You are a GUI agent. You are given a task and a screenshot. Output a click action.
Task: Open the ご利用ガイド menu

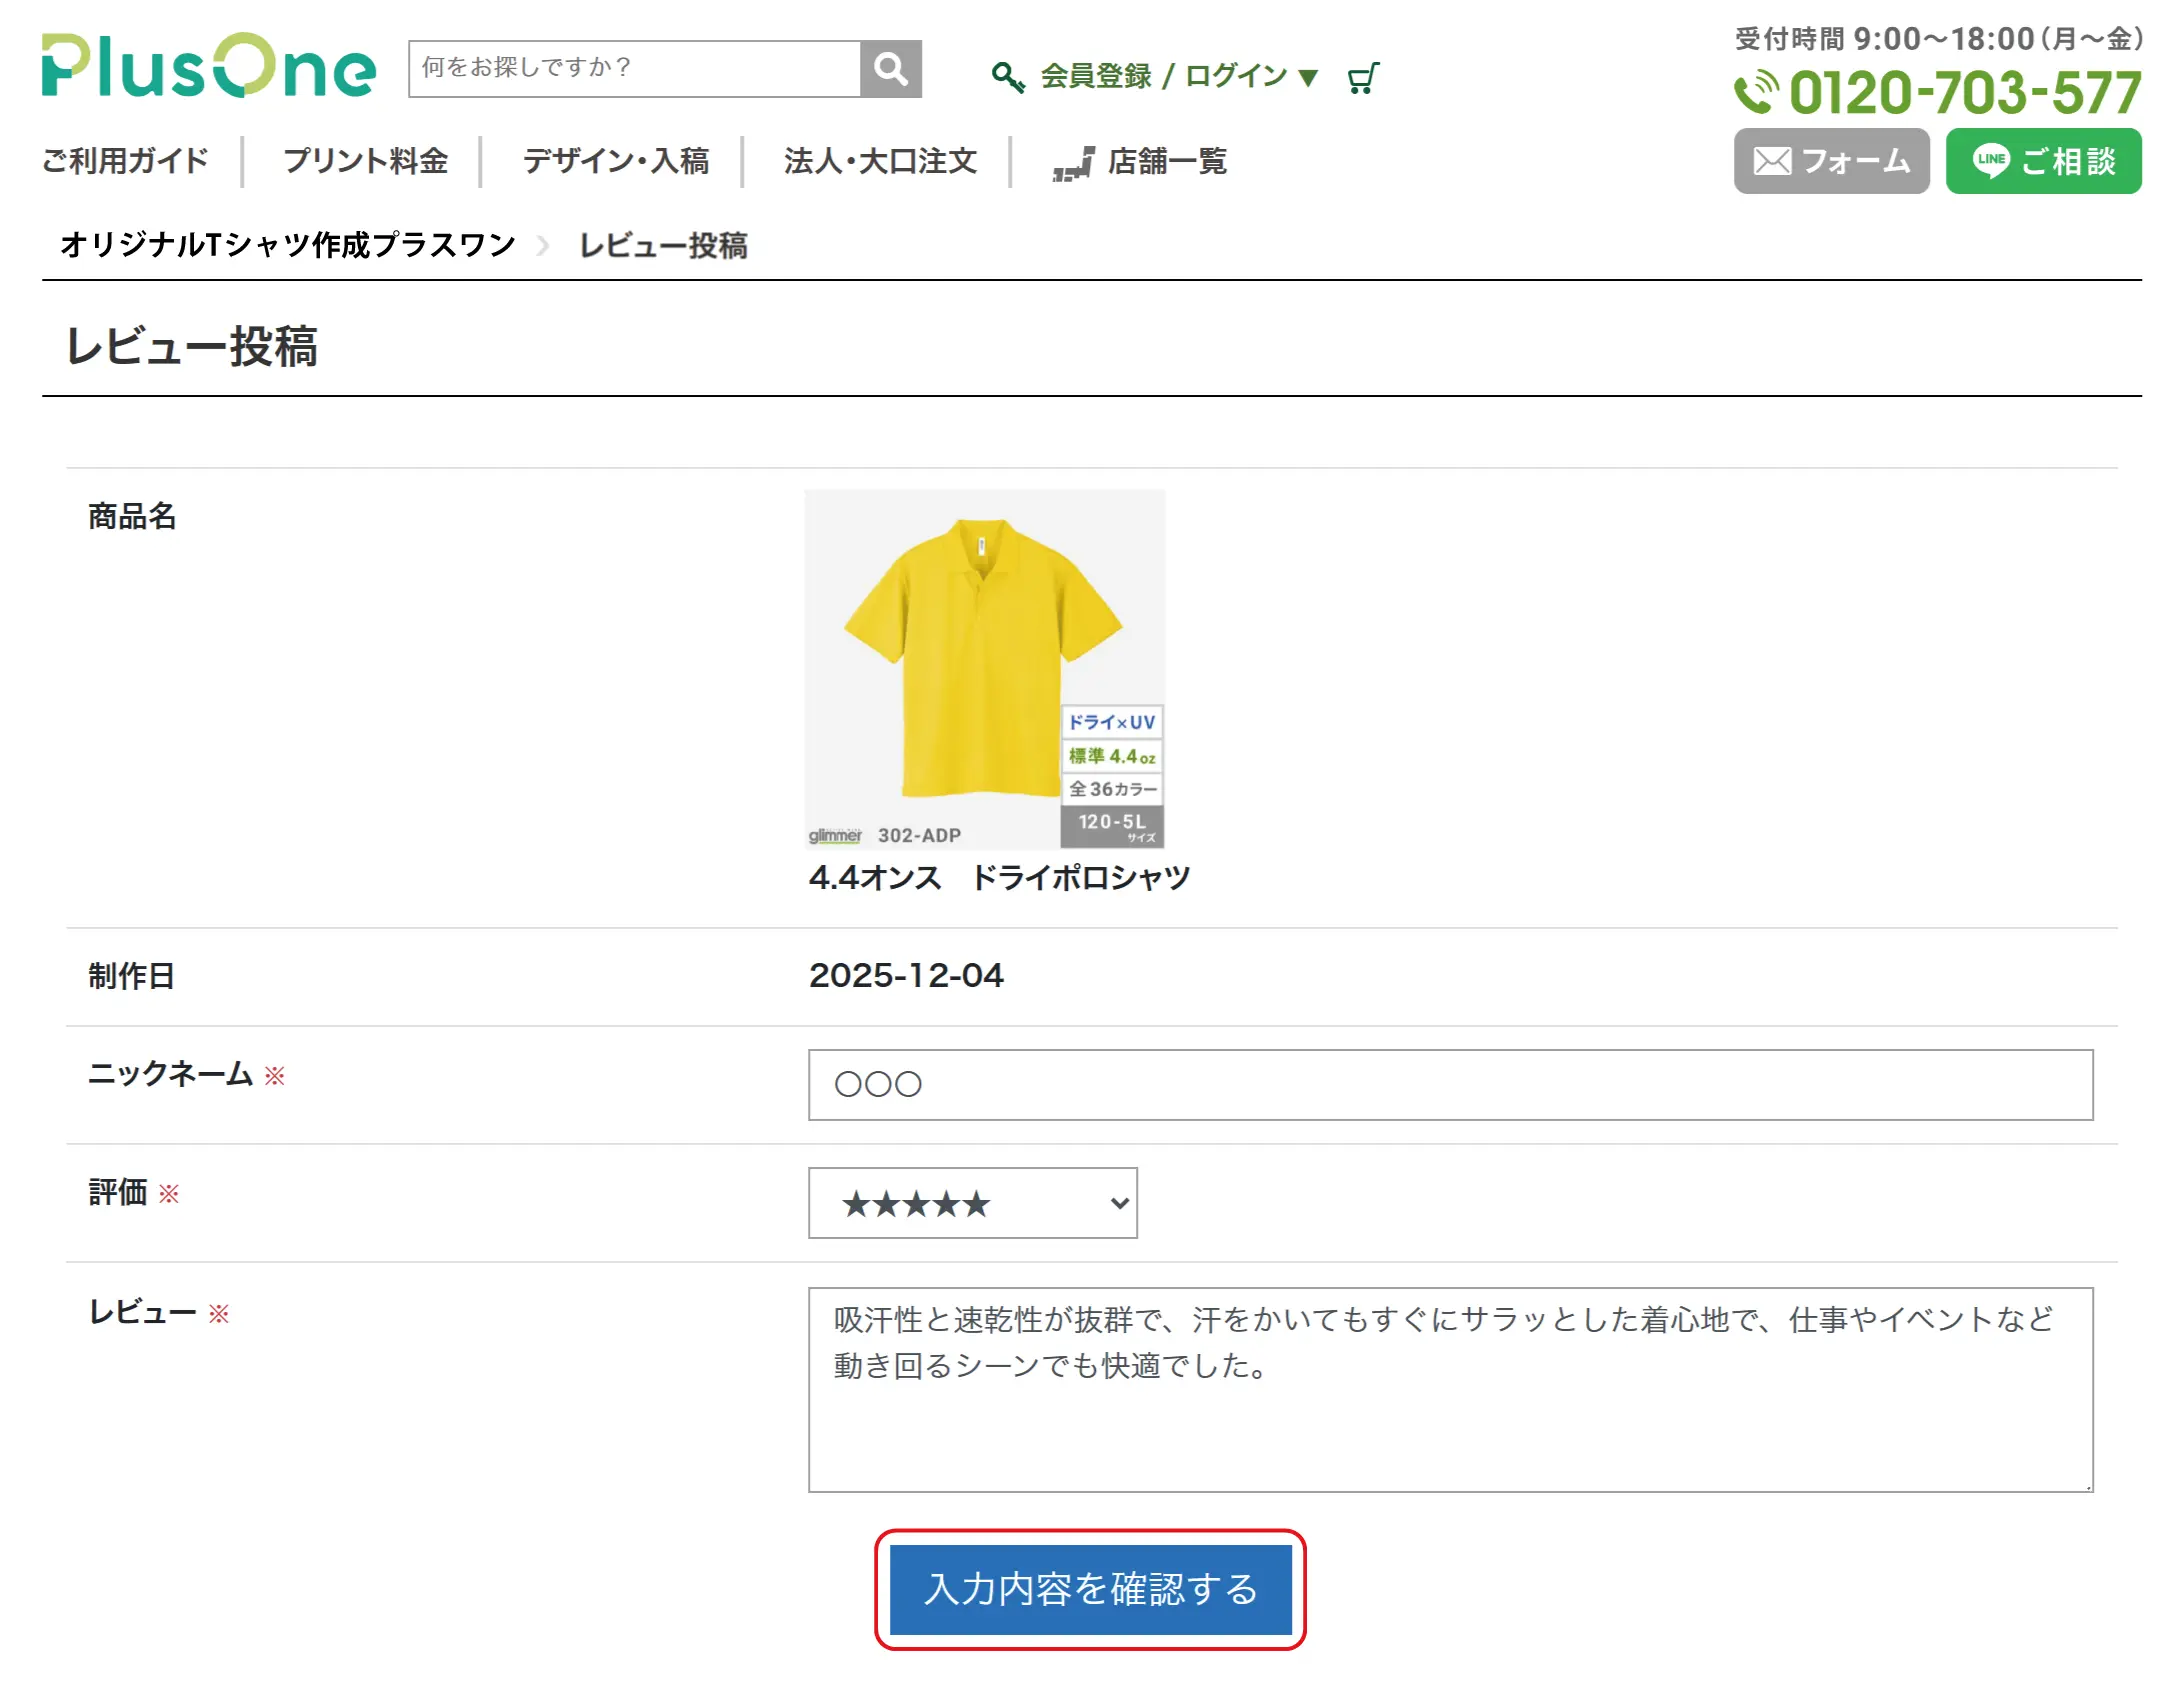pos(125,161)
